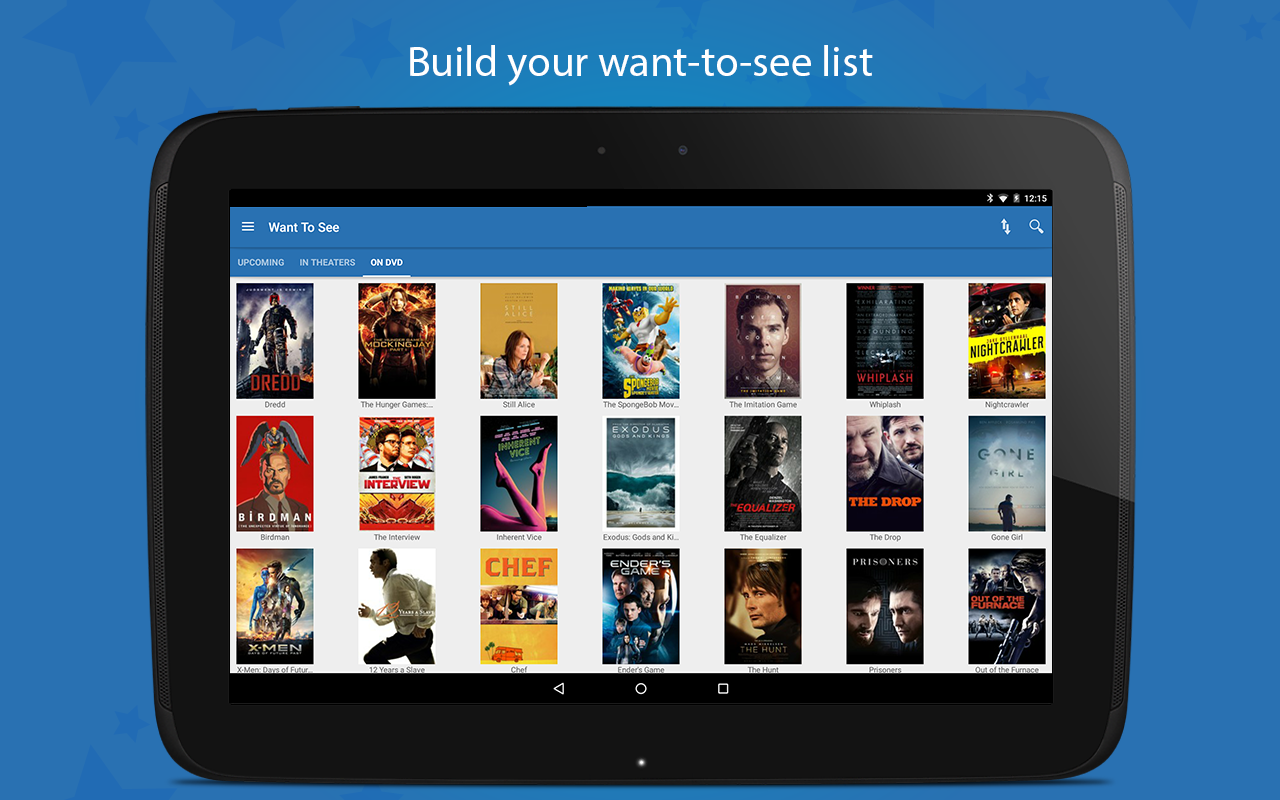Click the 'Dredd' title caption

[275, 405]
